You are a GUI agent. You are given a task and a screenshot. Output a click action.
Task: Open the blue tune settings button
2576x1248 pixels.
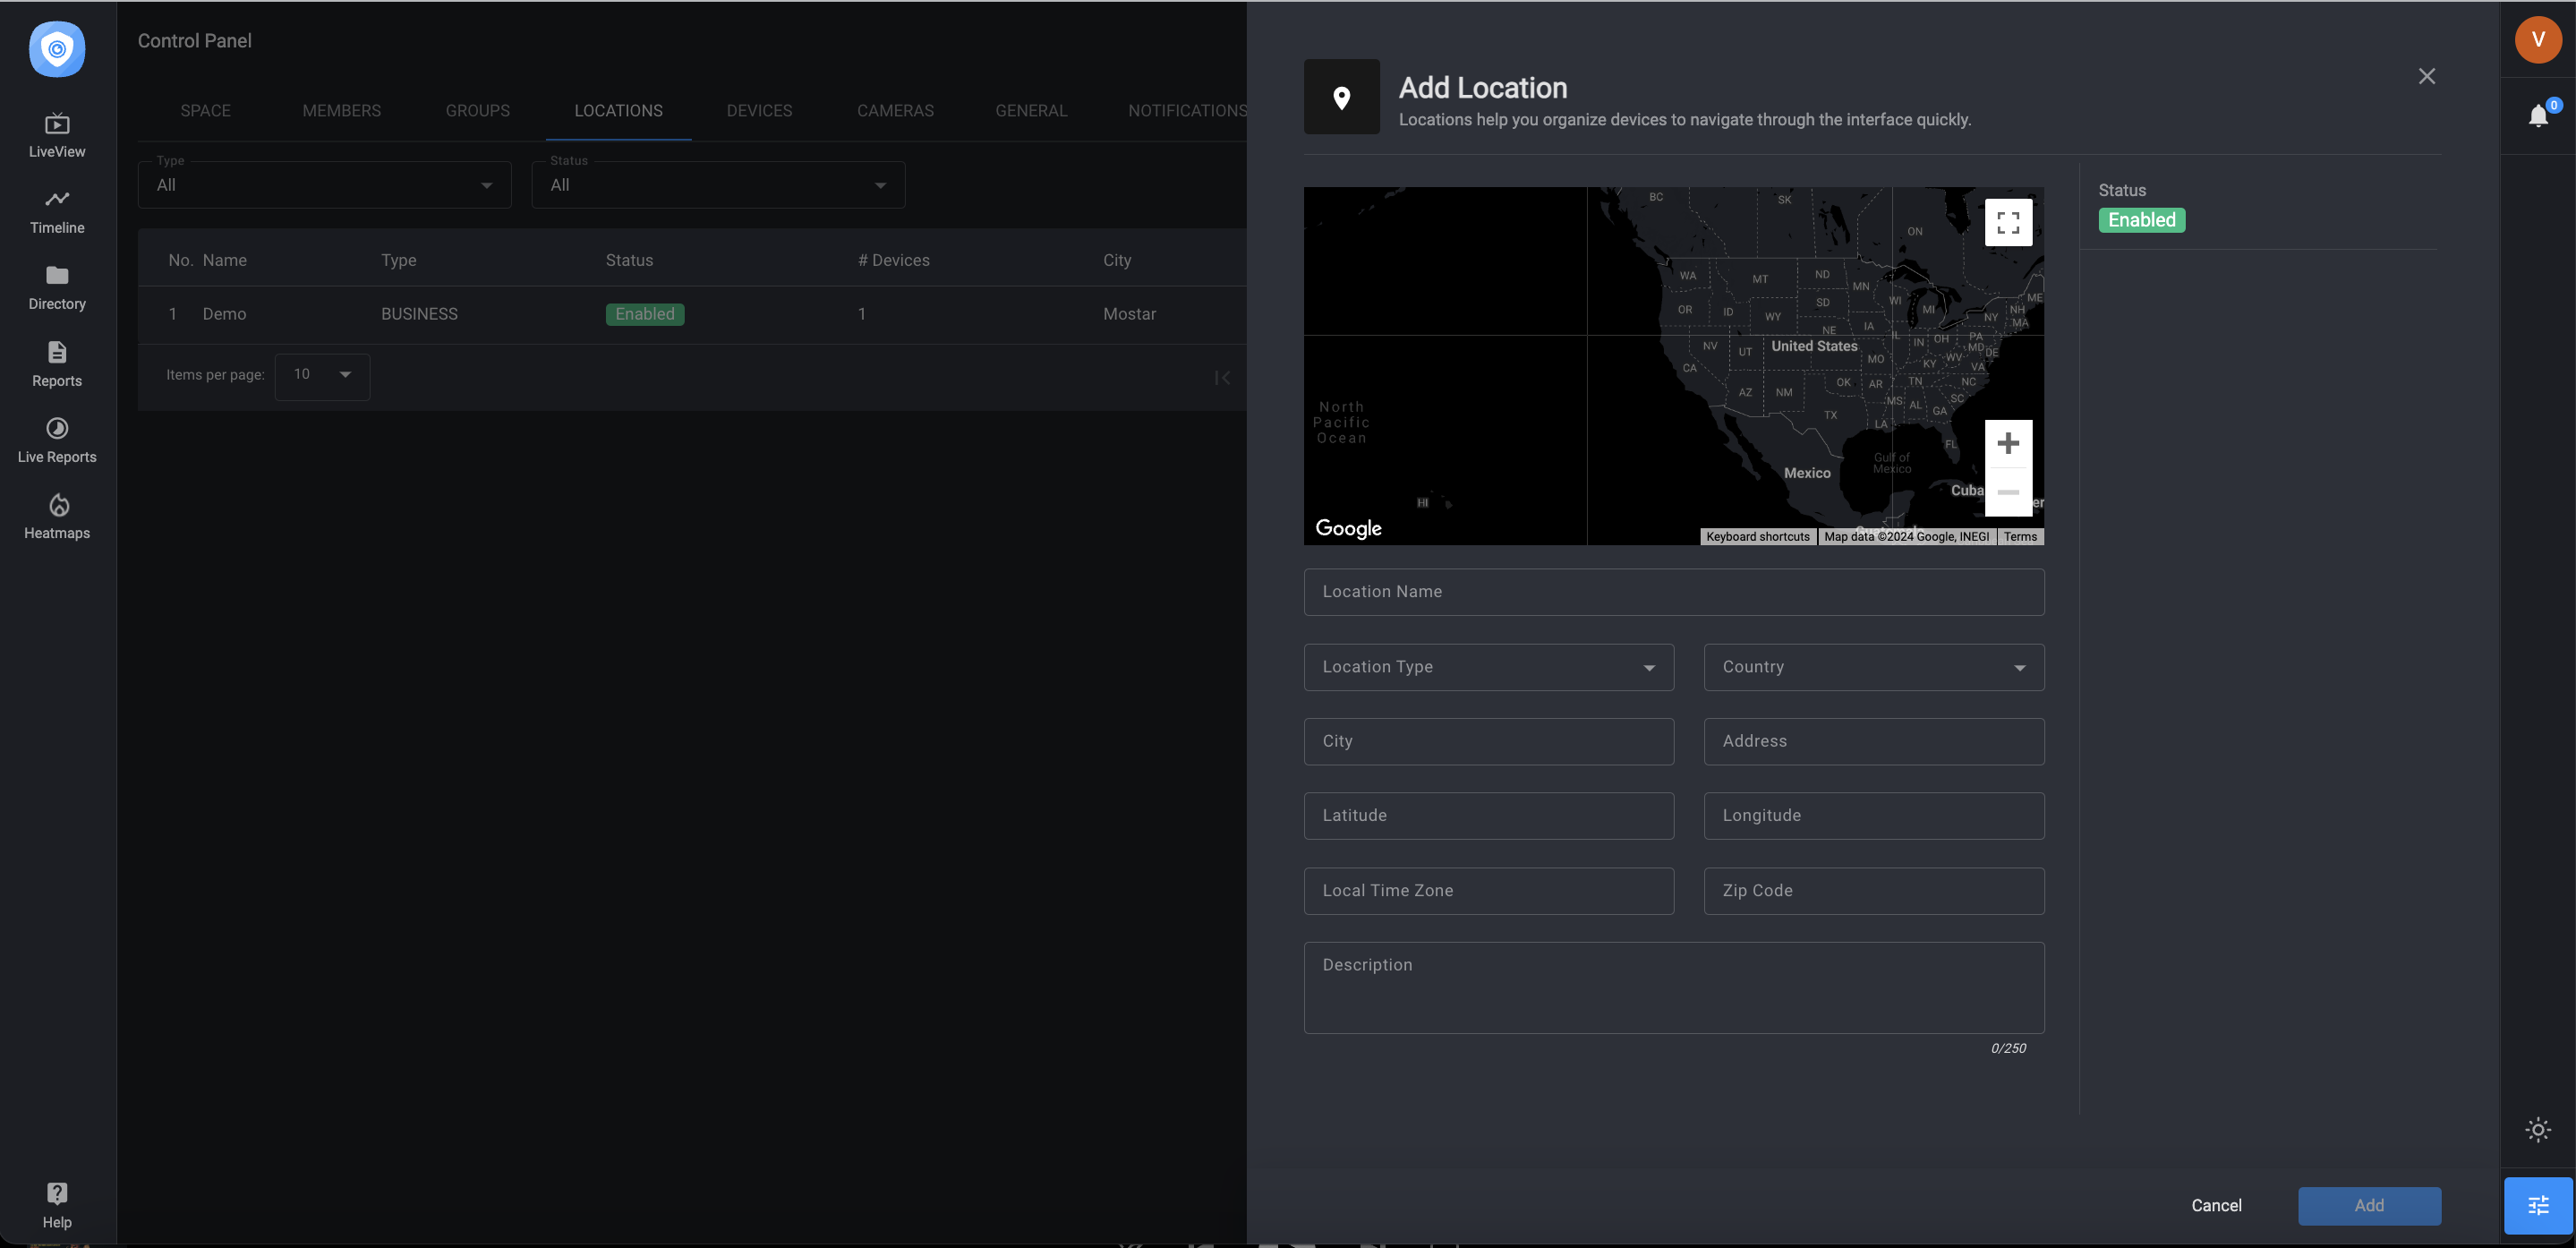point(2538,1205)
